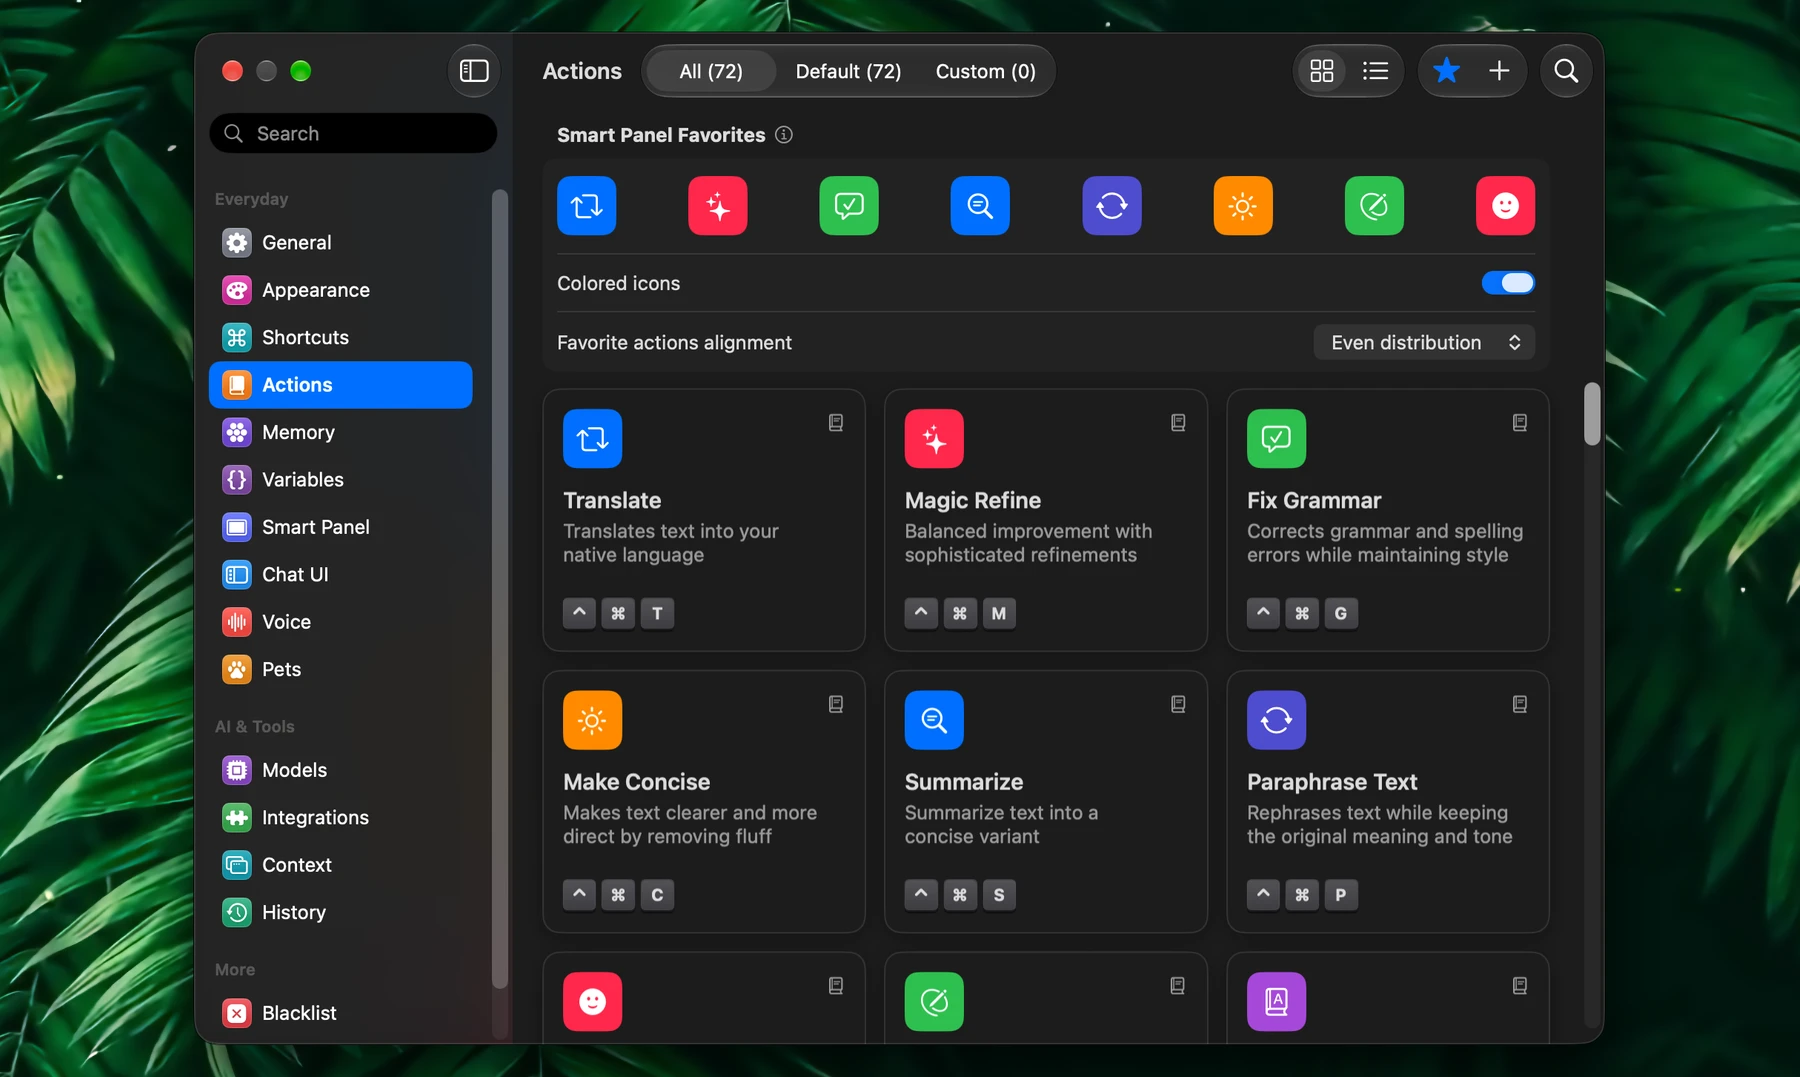Open prompt book icon on Fix Grammar card
The height and width of the screenshot is (1077, 1800).
pyautogui.click(x=1520, y=423)
